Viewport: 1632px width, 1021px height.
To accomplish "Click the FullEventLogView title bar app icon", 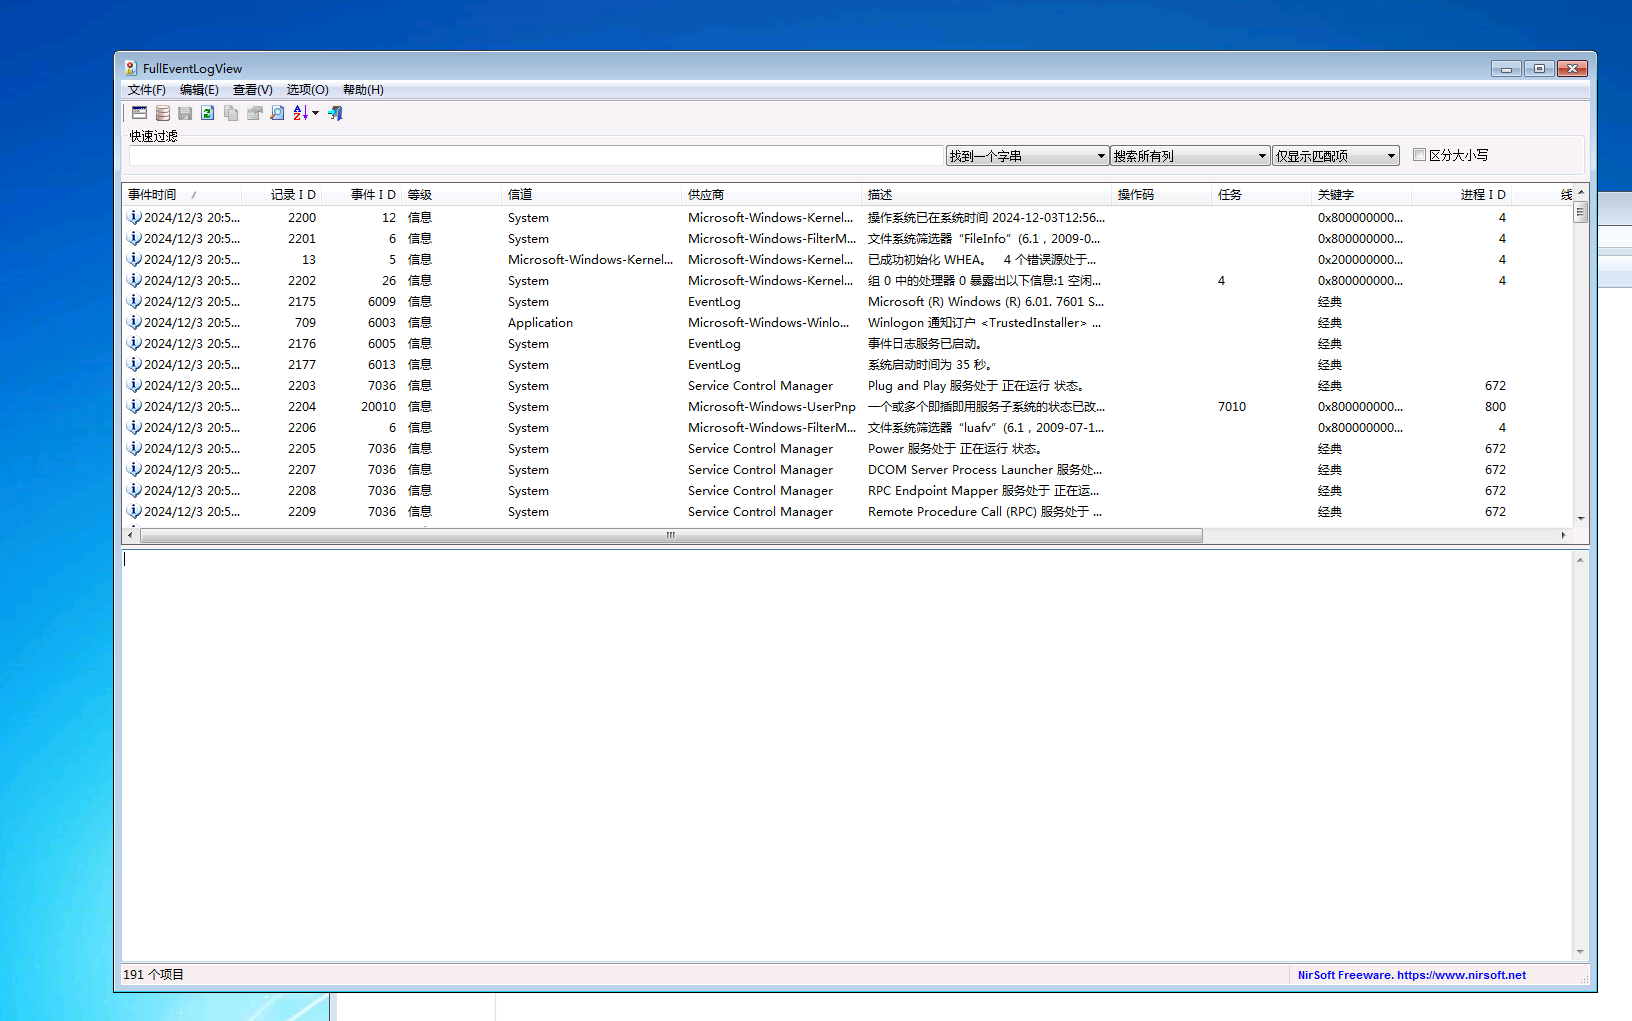I will (131, 68).
